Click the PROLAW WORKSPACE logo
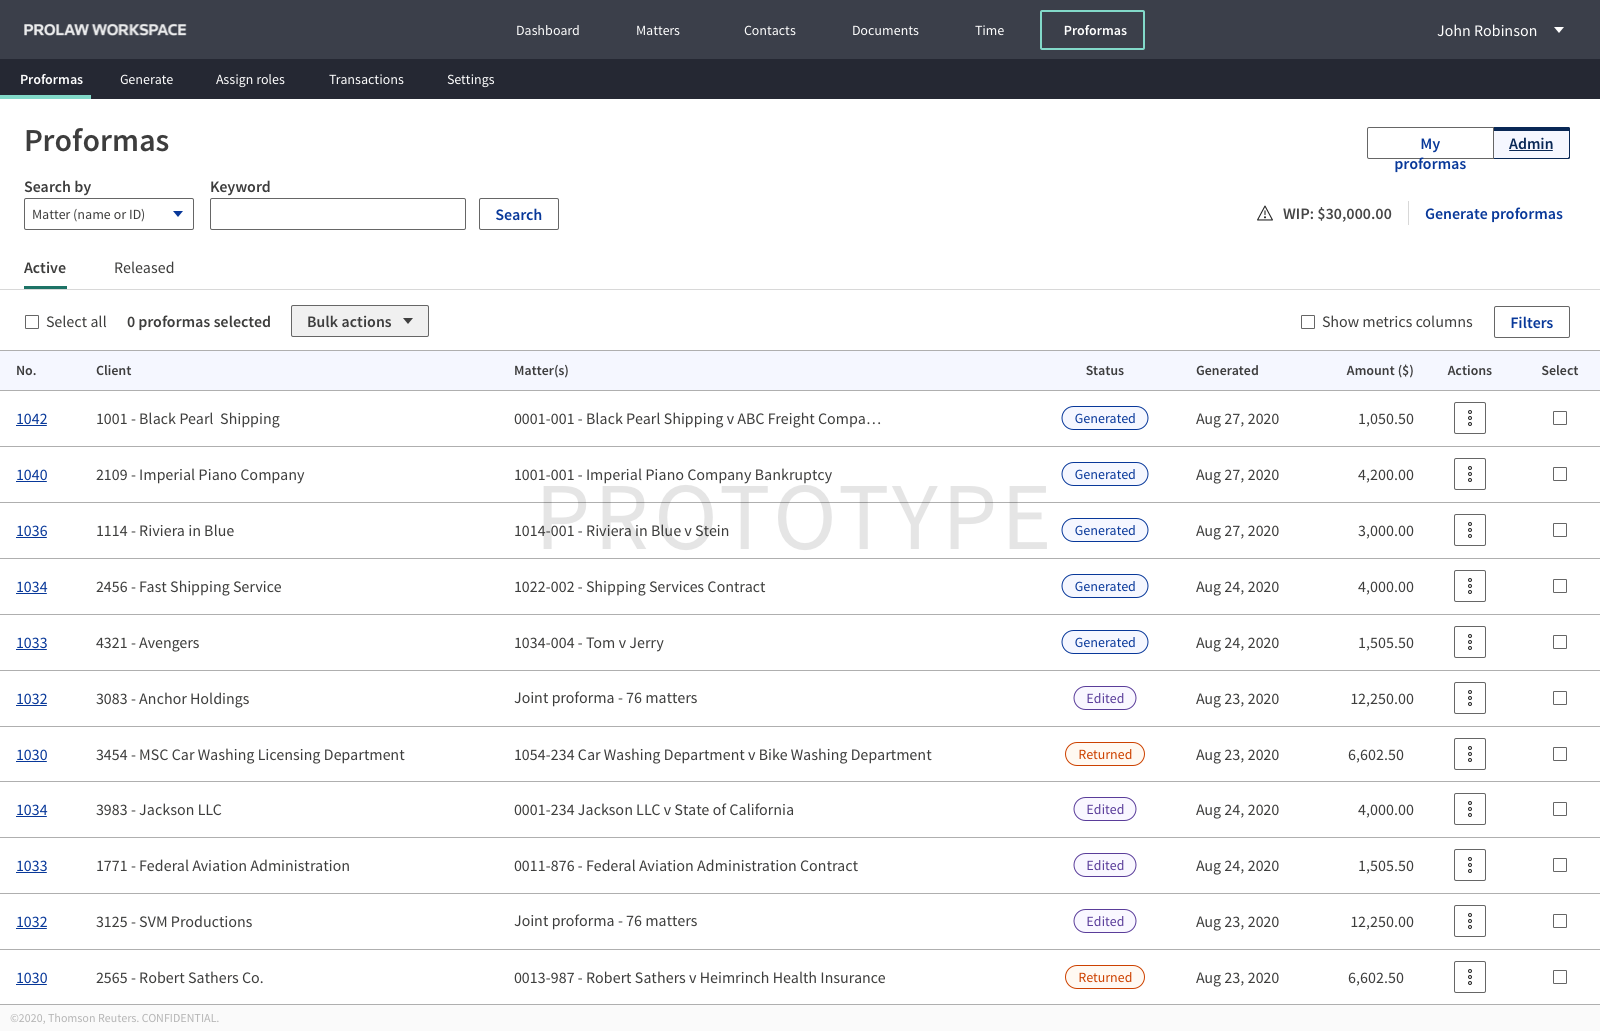Screen dimensions: 1600x1031 coord(105,30)
